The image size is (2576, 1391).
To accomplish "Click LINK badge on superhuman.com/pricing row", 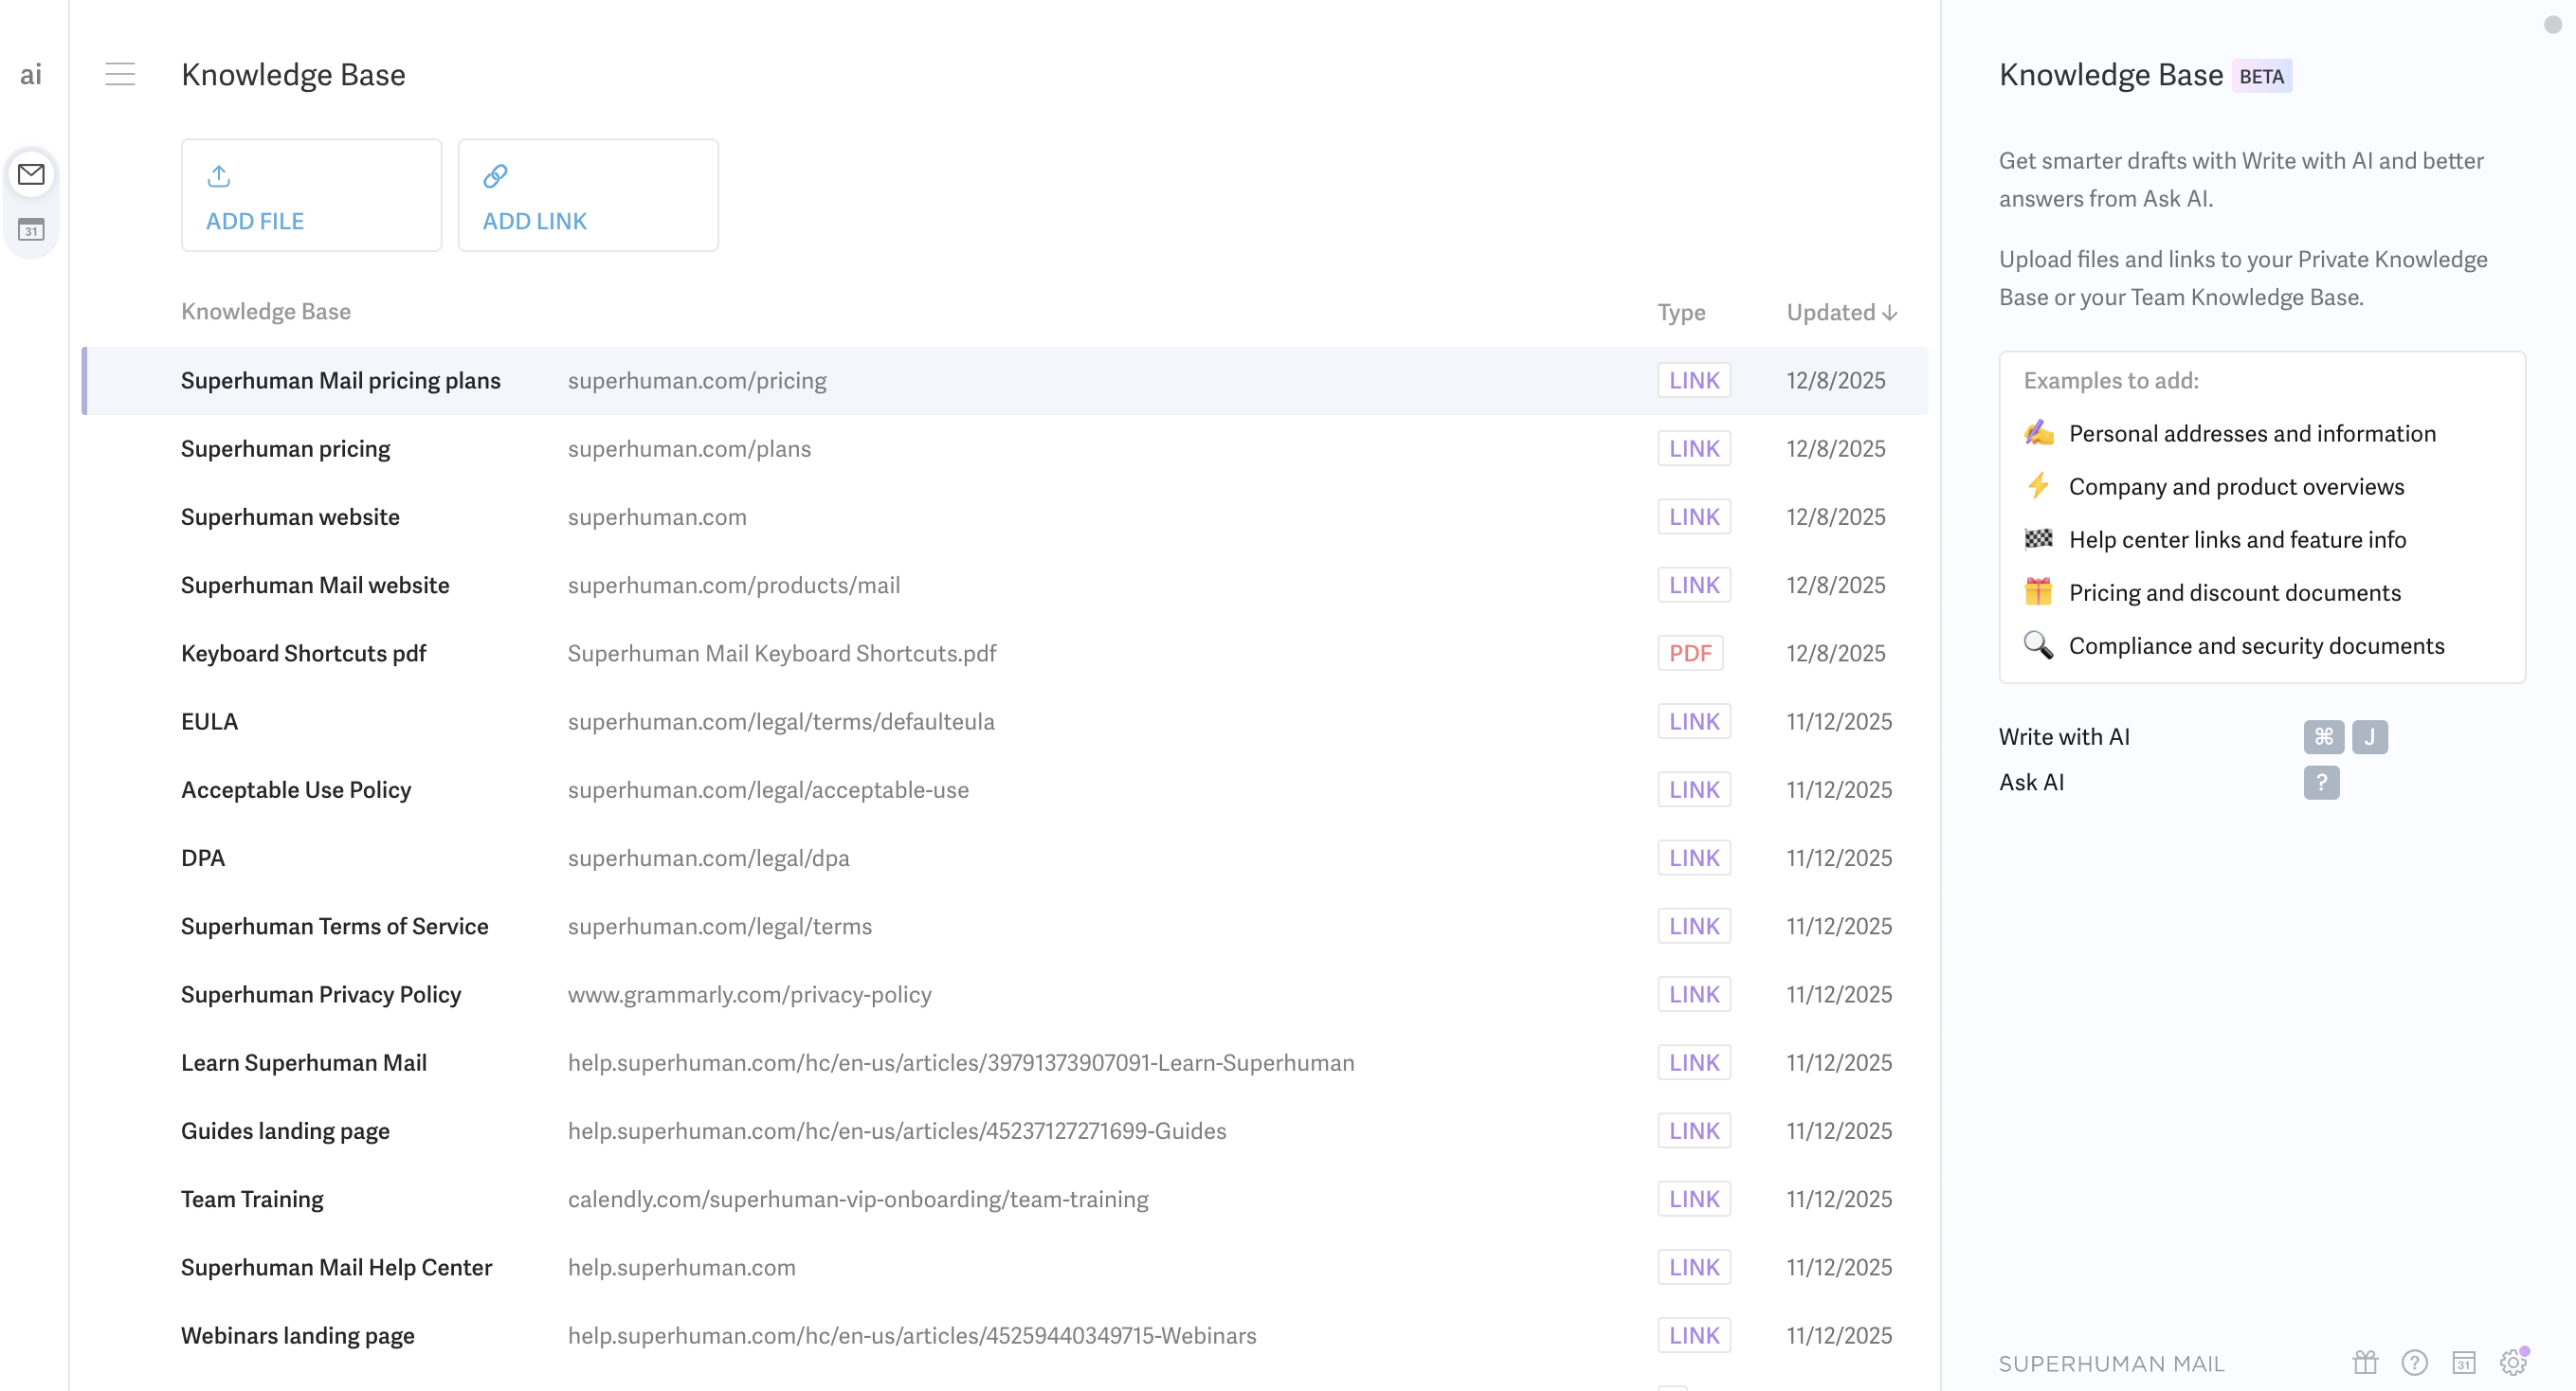I will click(1694, 381).
